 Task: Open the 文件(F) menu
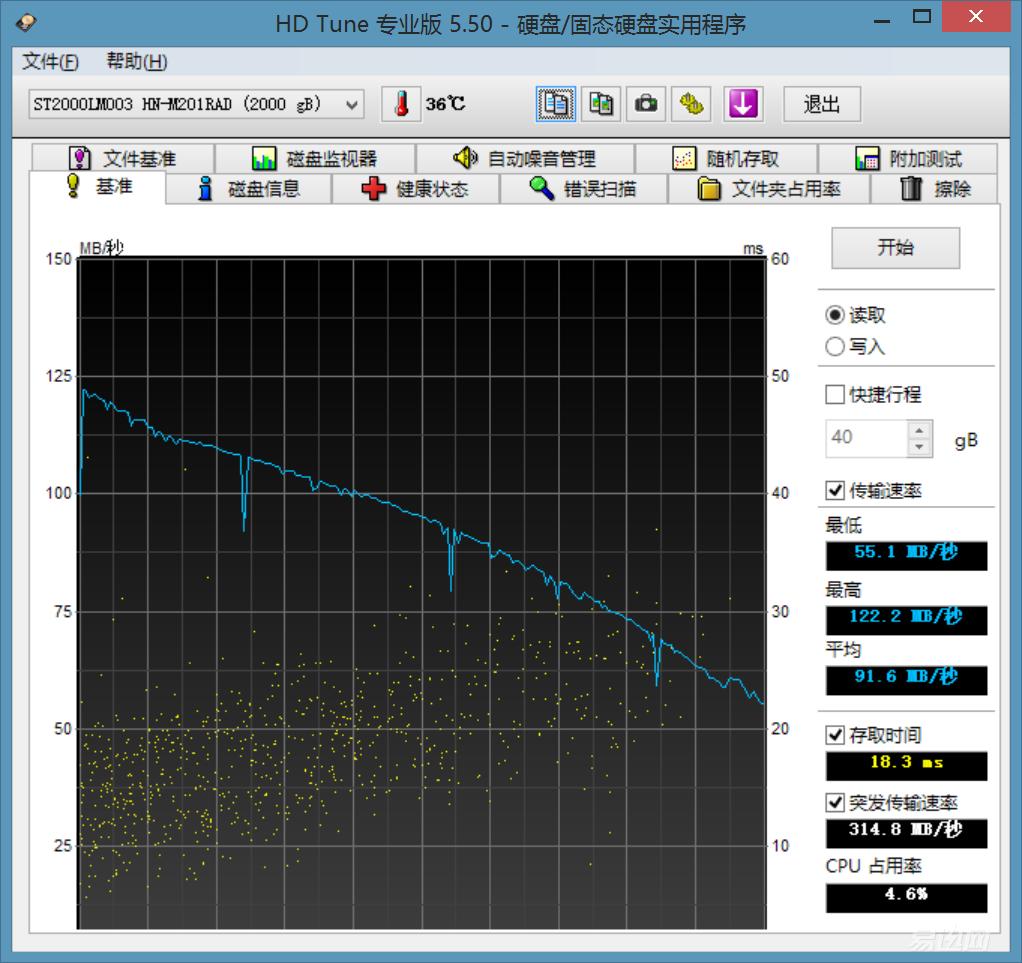click(50, 62)
